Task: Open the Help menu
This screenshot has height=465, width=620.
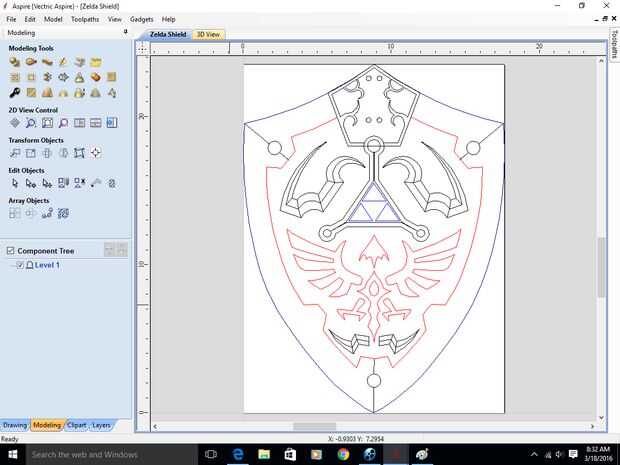Action: (x=168, y=19)
